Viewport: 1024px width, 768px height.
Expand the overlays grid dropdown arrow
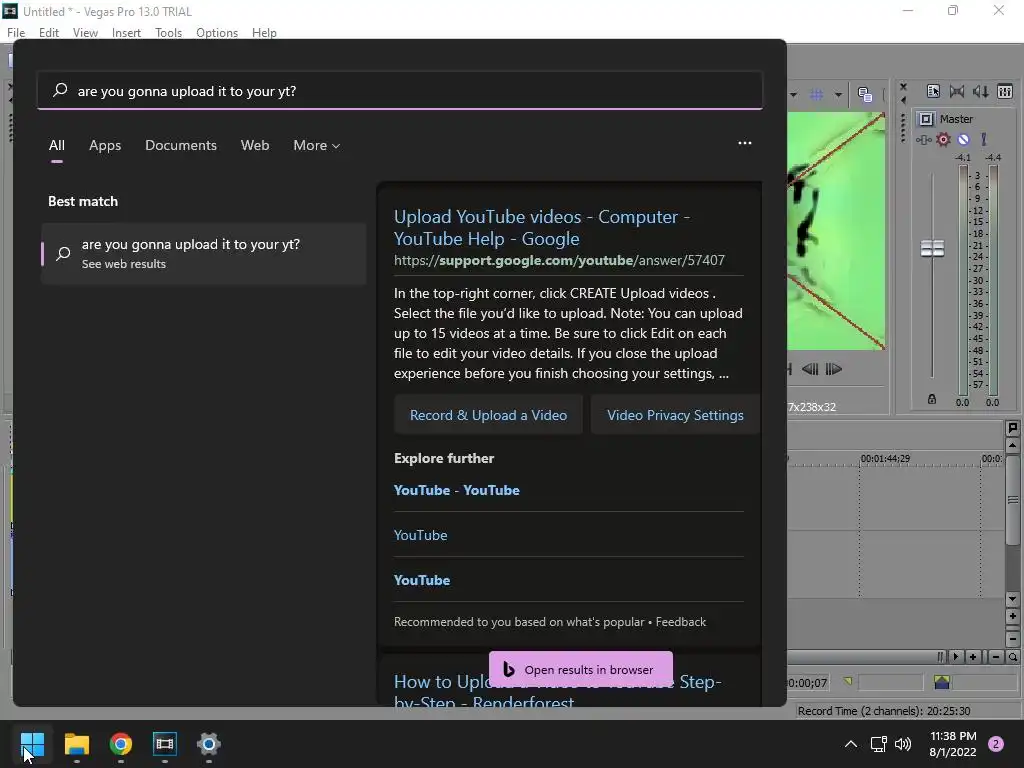click(838, 95)
